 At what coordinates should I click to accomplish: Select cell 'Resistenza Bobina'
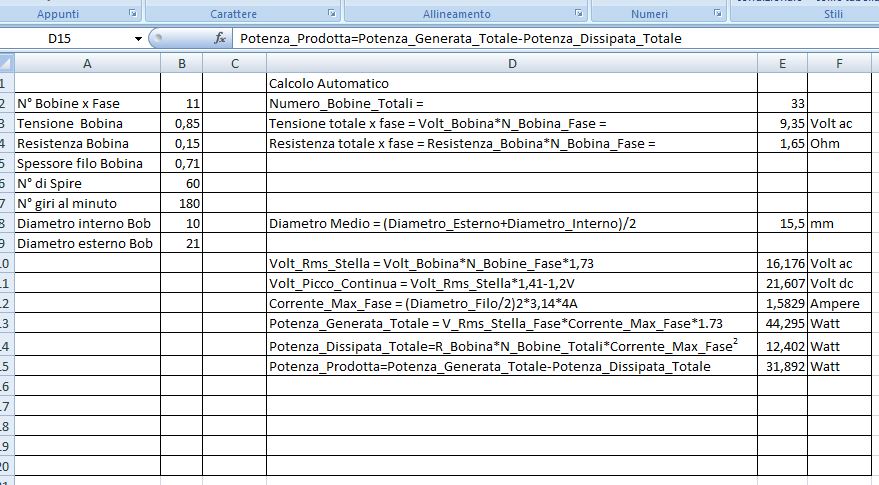[87, 144]
